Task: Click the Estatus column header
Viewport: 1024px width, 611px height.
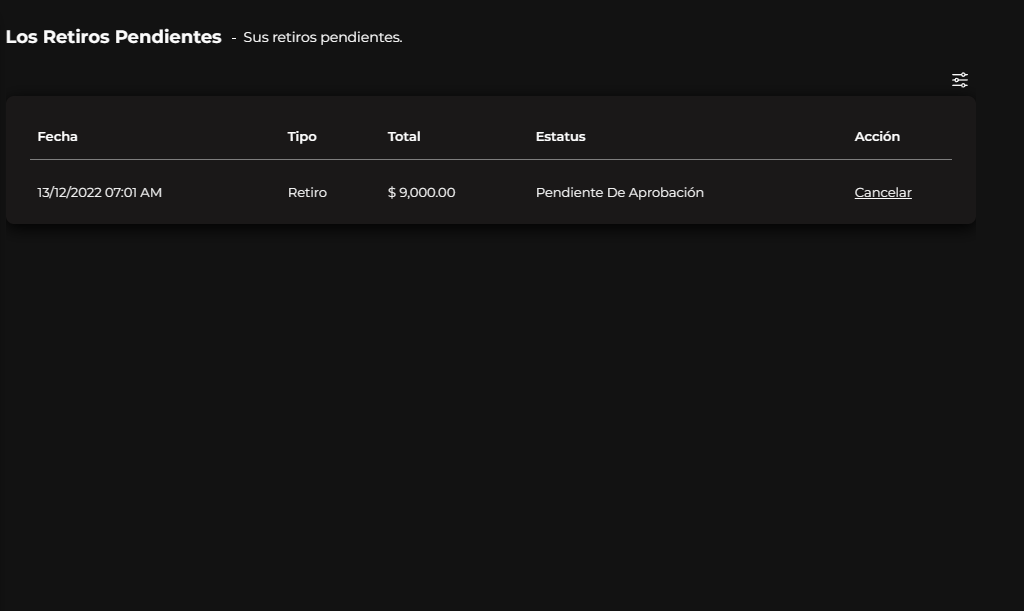Action: [560, 137]
